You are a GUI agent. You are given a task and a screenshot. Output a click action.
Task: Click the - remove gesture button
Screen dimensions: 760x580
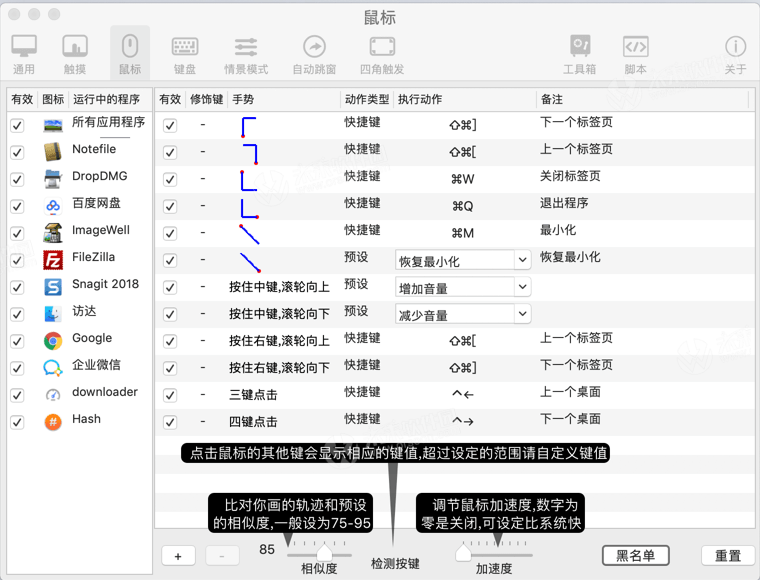[222, 556]
